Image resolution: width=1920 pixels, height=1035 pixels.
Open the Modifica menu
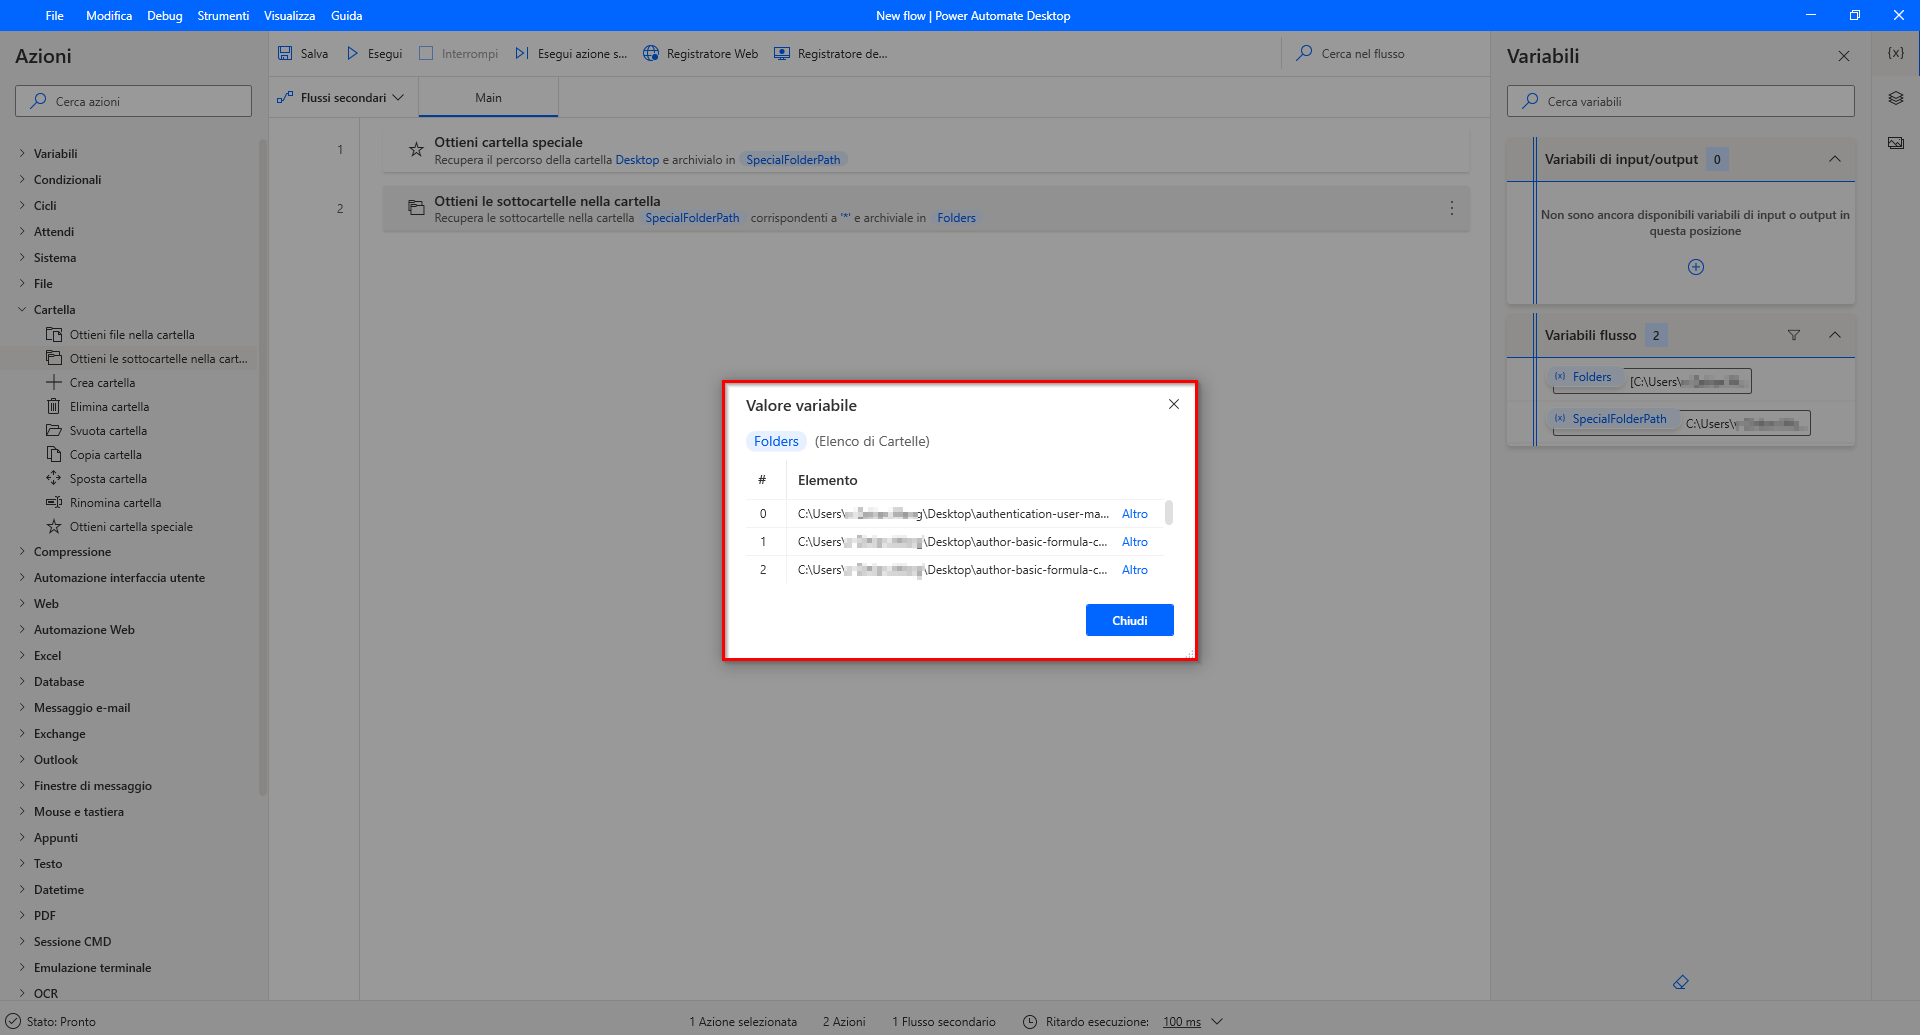(109, 16)
